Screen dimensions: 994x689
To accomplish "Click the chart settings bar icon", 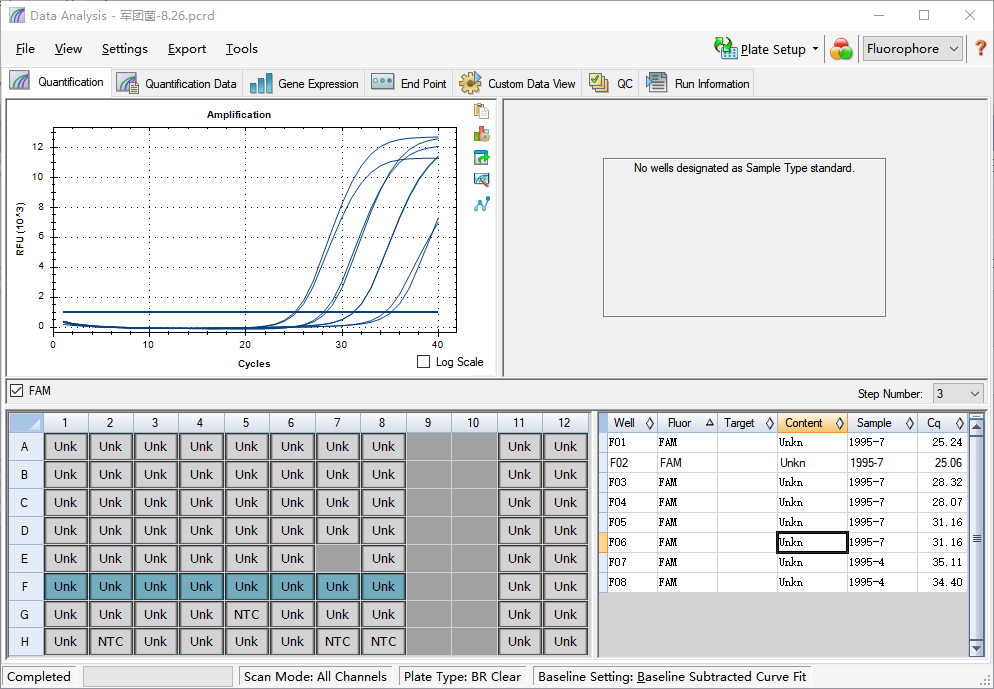I will coord(481,134).
